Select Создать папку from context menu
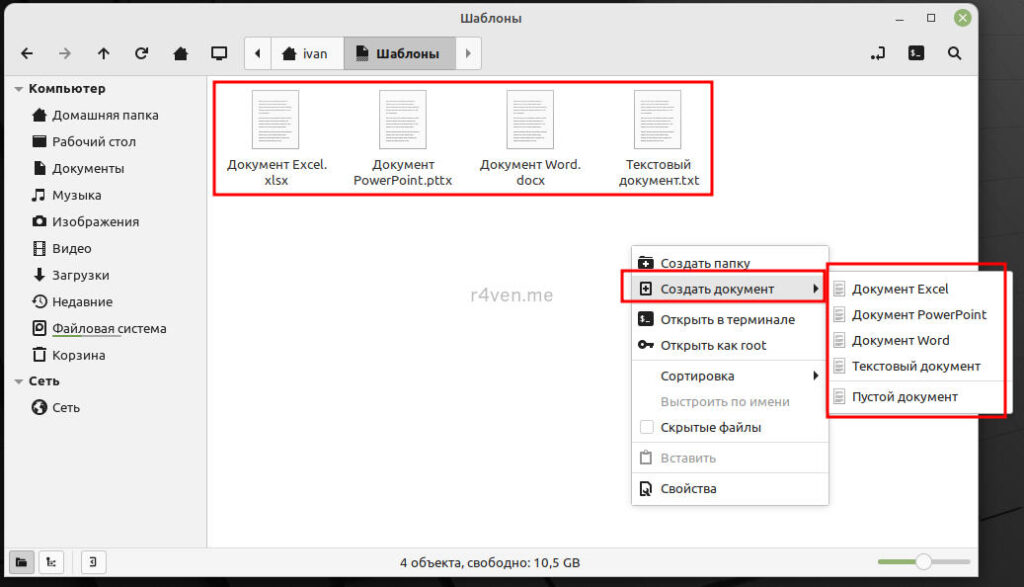 (x=705, y=263)
